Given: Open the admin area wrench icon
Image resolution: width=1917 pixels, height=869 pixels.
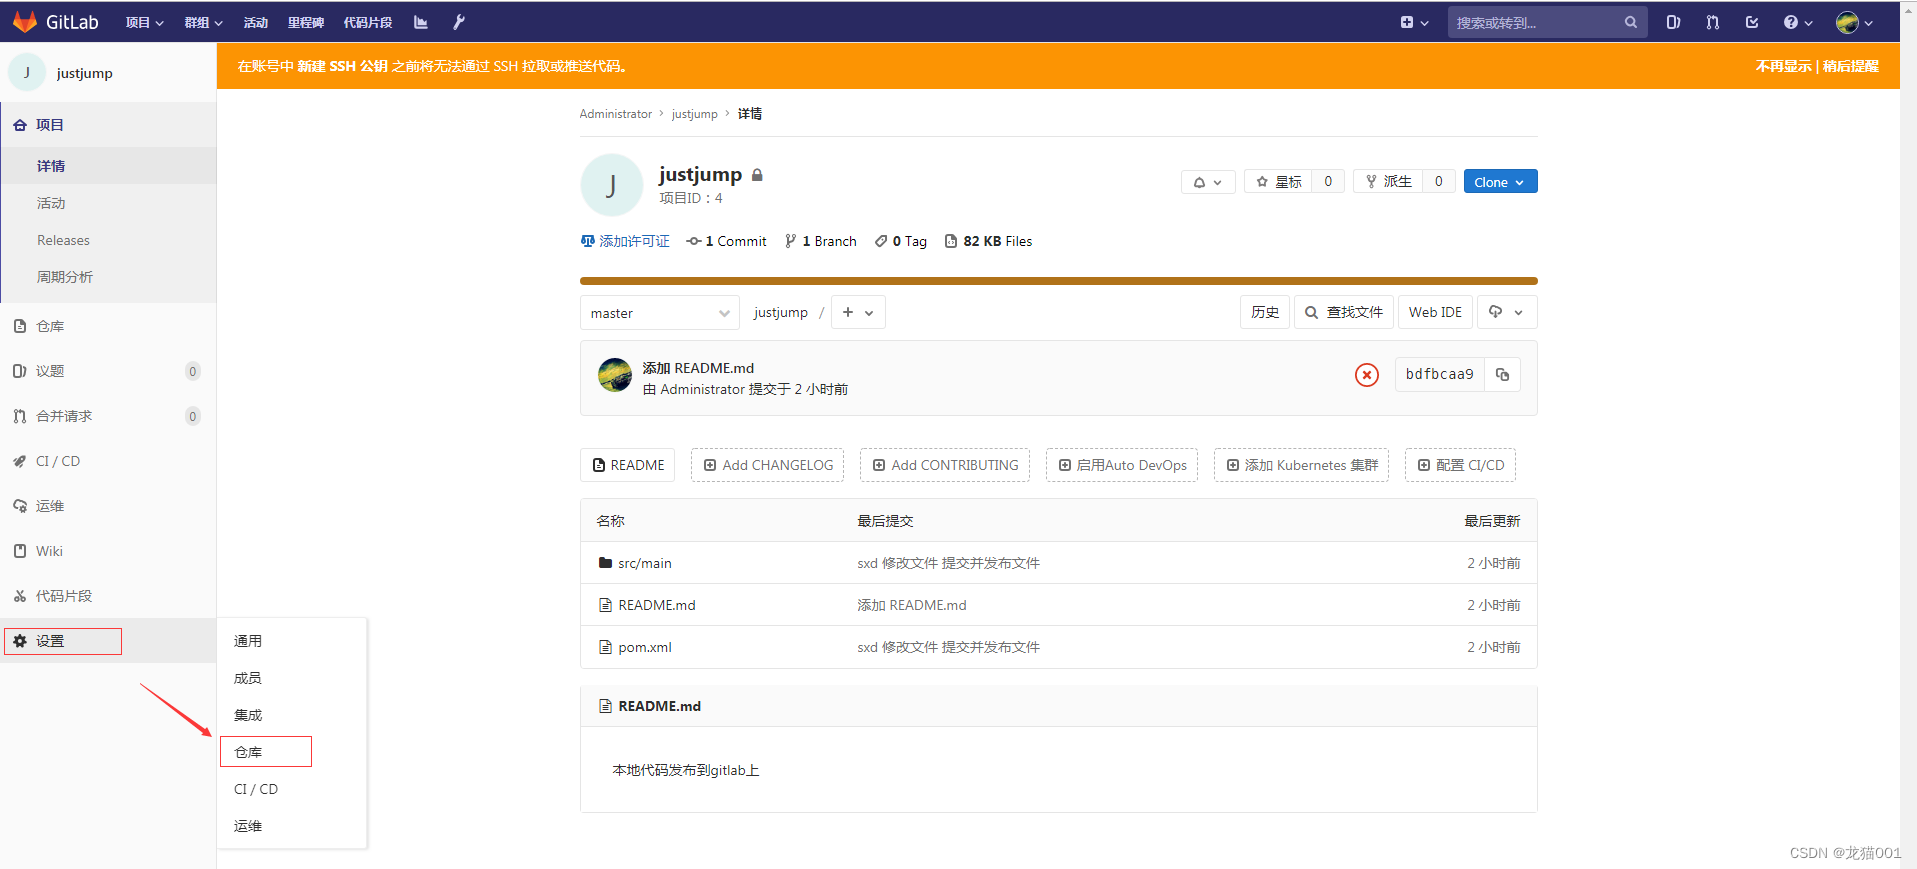Looking at the screenshot, I should pyautogui.click(x=459, y=22).
